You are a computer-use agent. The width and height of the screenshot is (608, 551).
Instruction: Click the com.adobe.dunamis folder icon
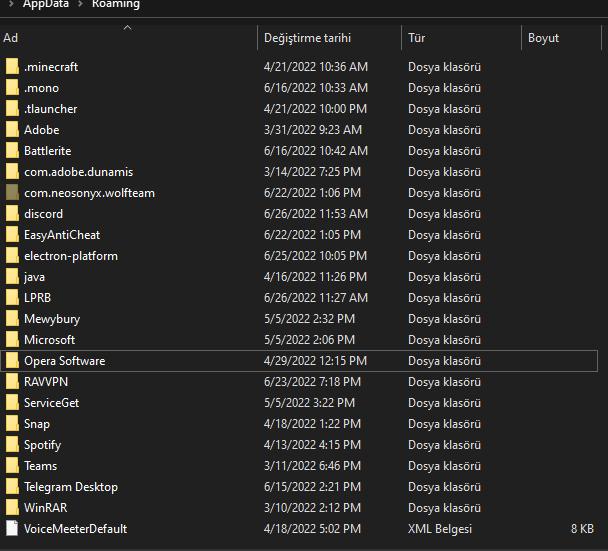(x=12, y=171)
